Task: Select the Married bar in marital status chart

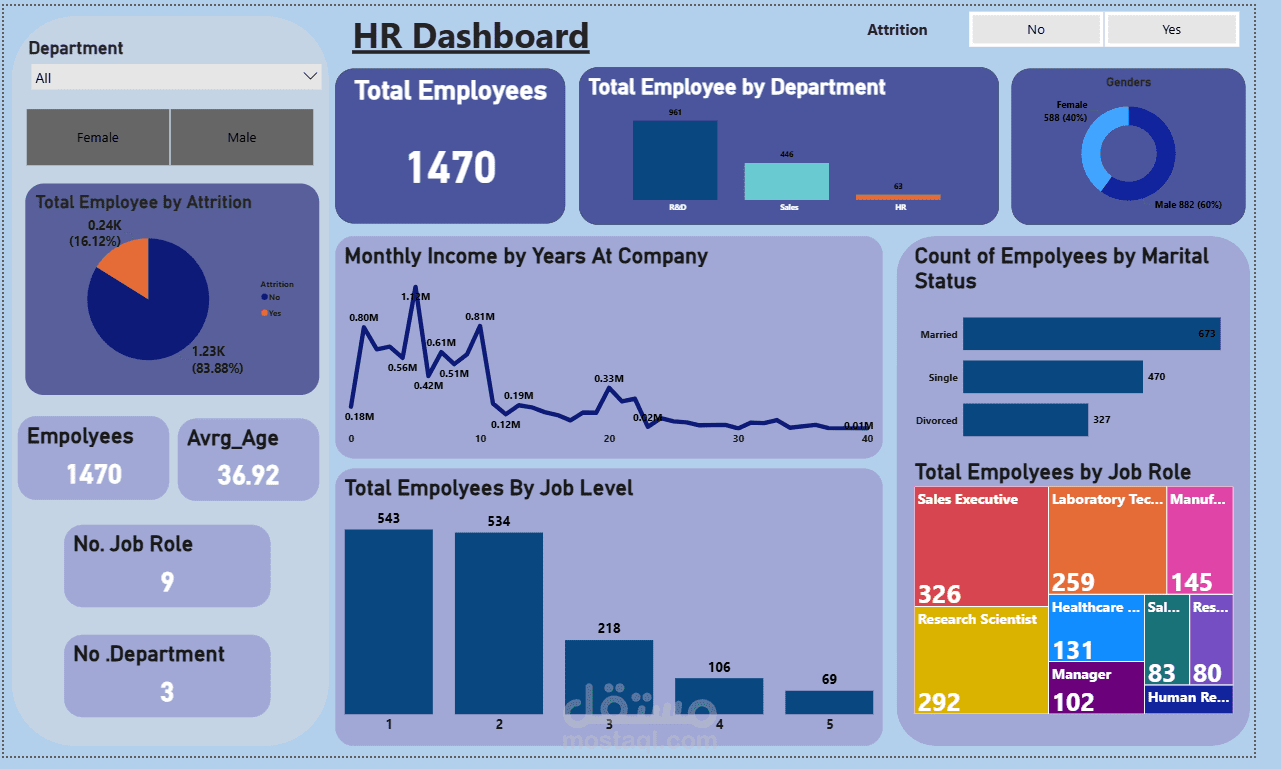Action: coord(1090,334)
